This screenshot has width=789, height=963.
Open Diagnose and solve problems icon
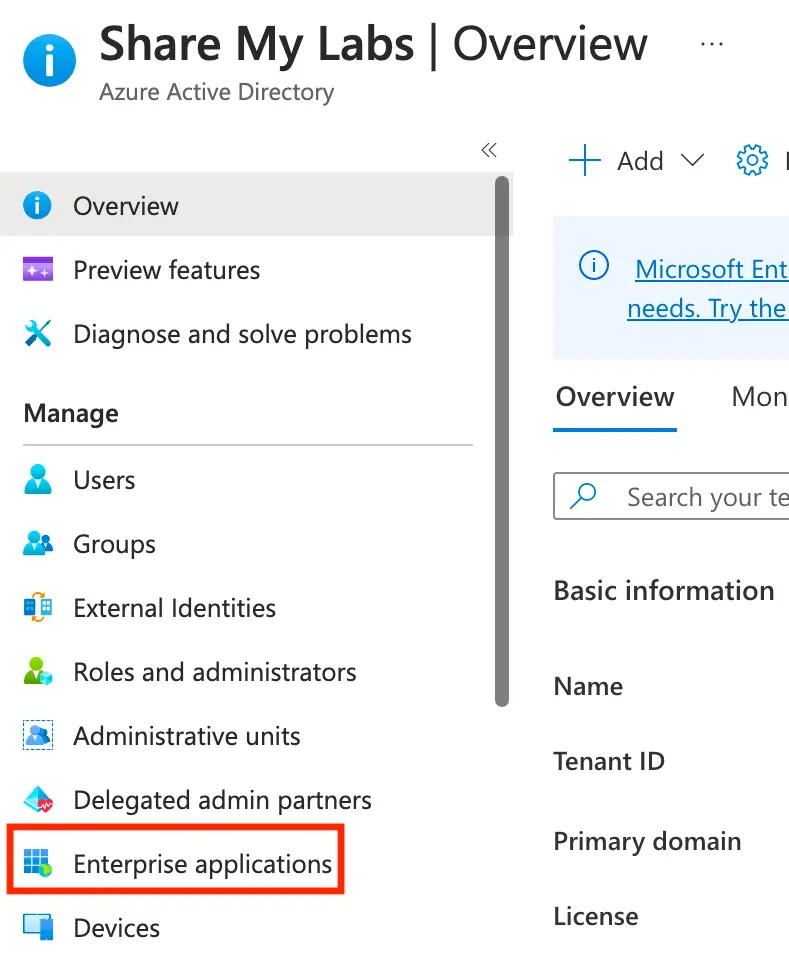point(38,334)
